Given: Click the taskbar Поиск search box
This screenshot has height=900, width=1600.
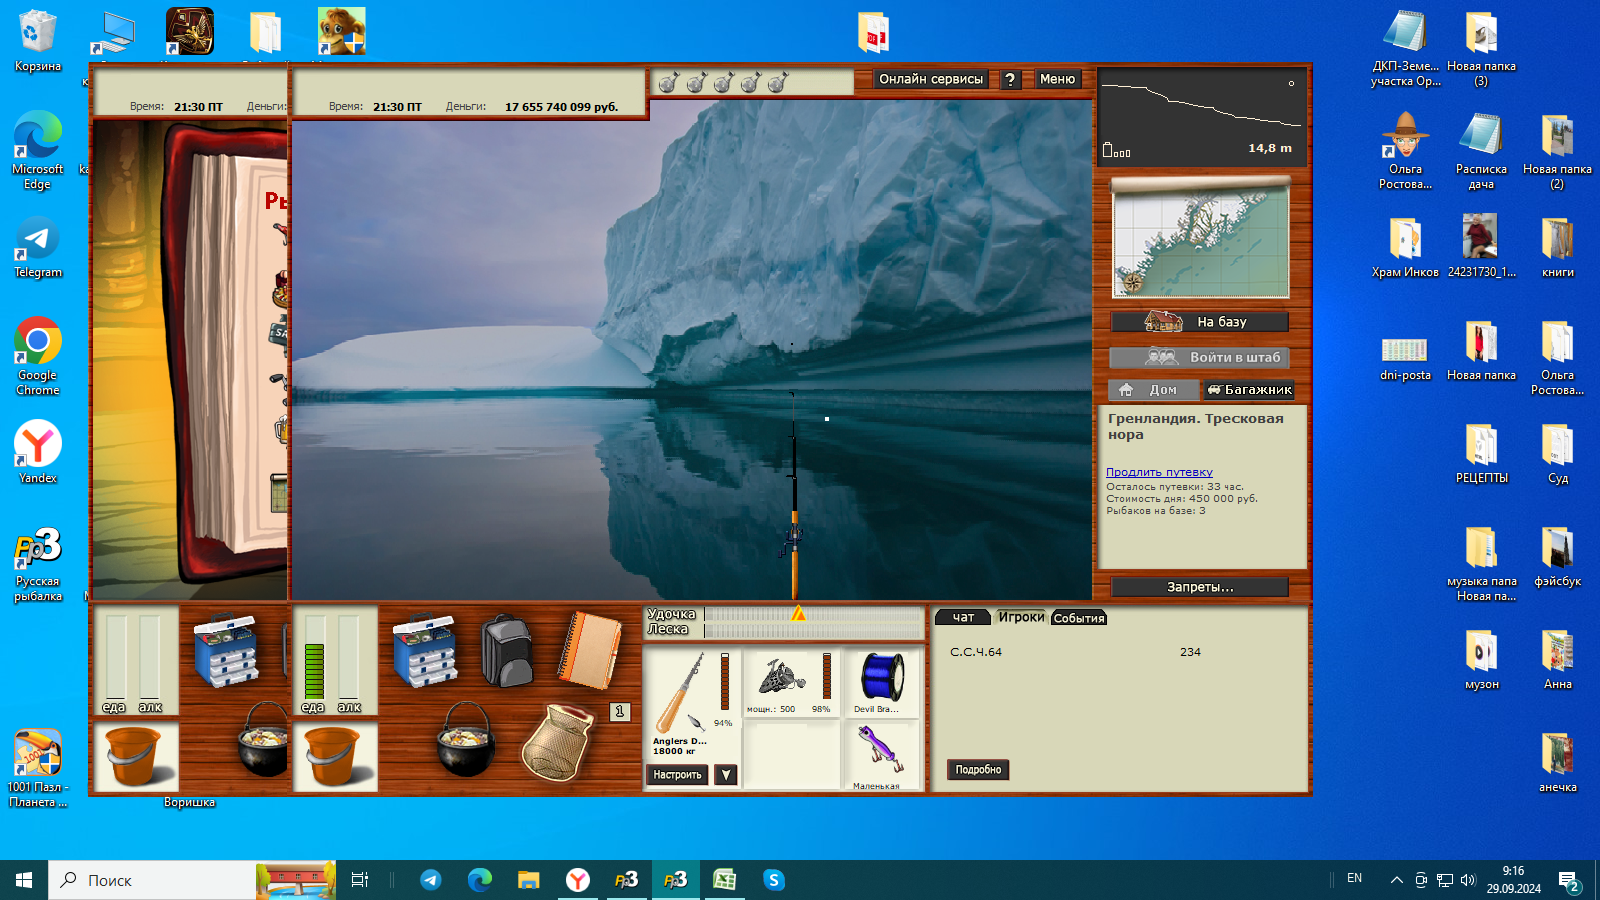Looking at the screenshot, I should click(x=192, y=880).
